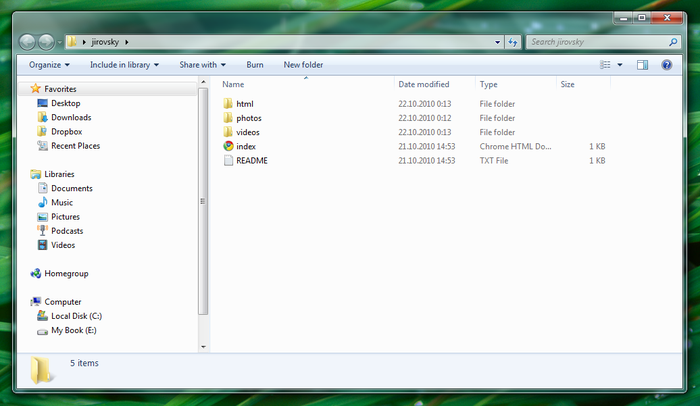The height and width of the screenshot is (406, 700).
Task: Open the Documents library
Action: (x=72, y=188)
